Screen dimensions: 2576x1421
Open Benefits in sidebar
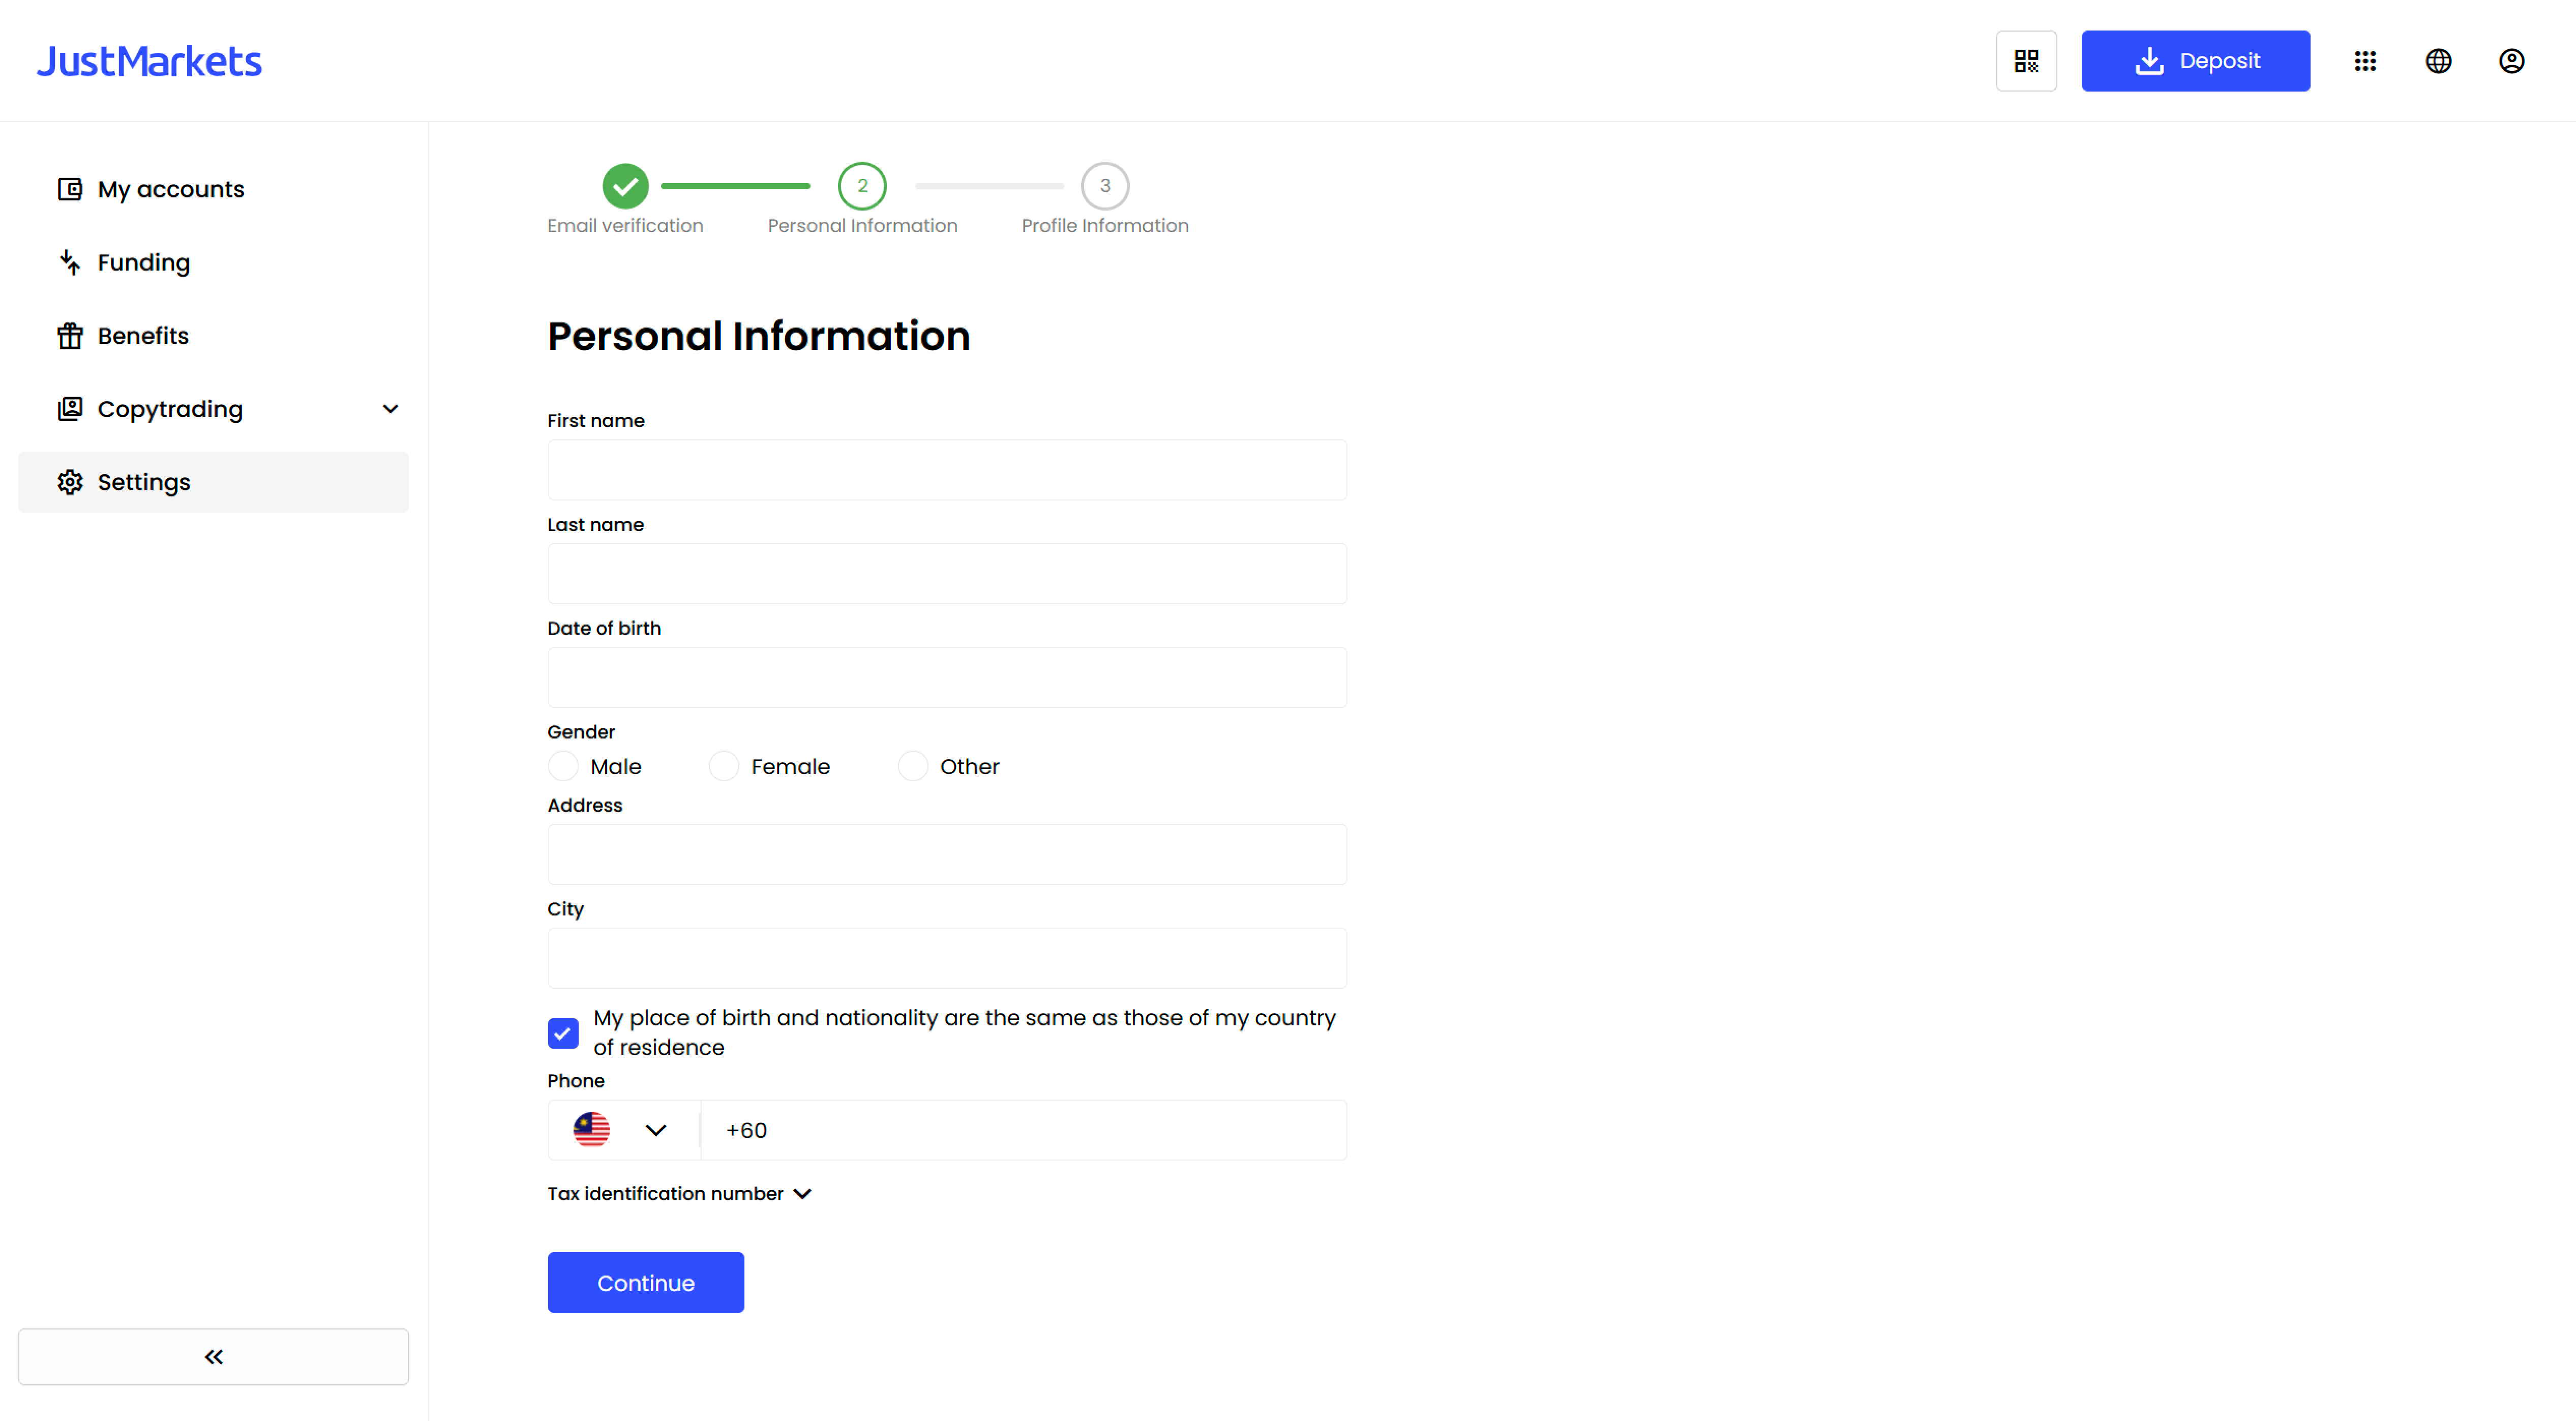213,335
